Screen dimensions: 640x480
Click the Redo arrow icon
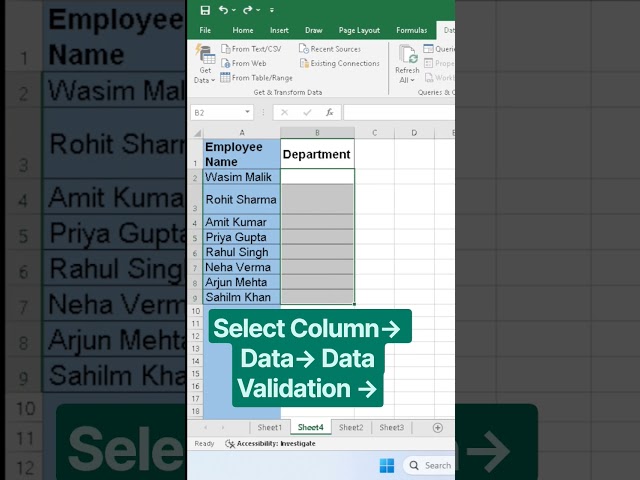(x=247, y=10)
